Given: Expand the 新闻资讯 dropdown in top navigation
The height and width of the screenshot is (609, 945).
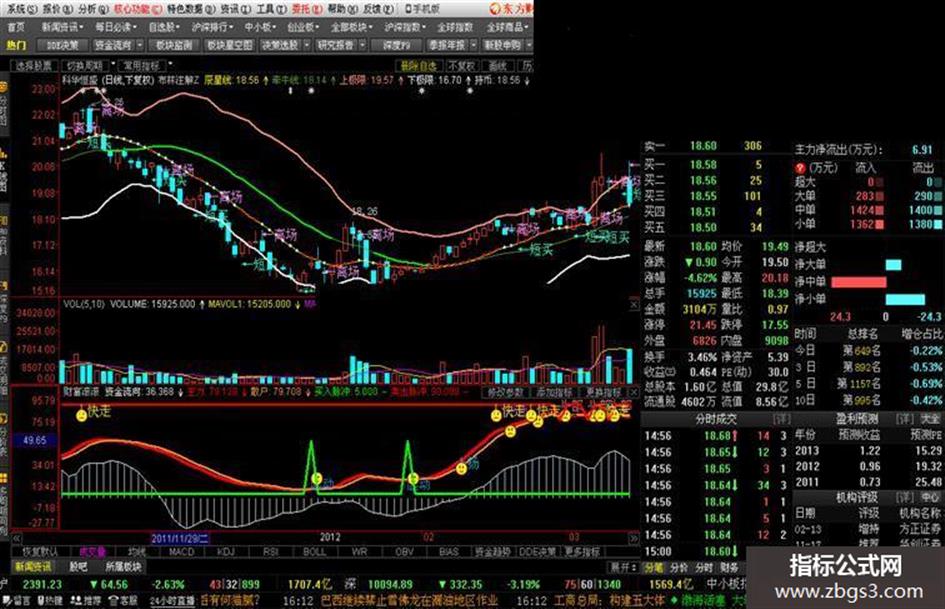Looking at the screenshot, I should coord(63,27).
